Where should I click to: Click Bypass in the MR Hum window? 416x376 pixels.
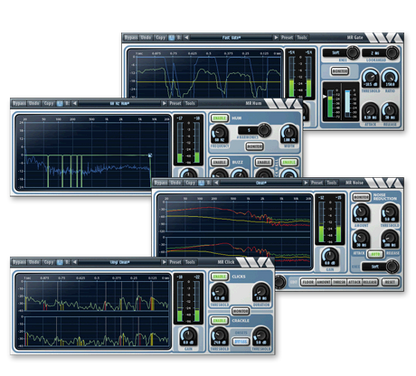(19, 103)
